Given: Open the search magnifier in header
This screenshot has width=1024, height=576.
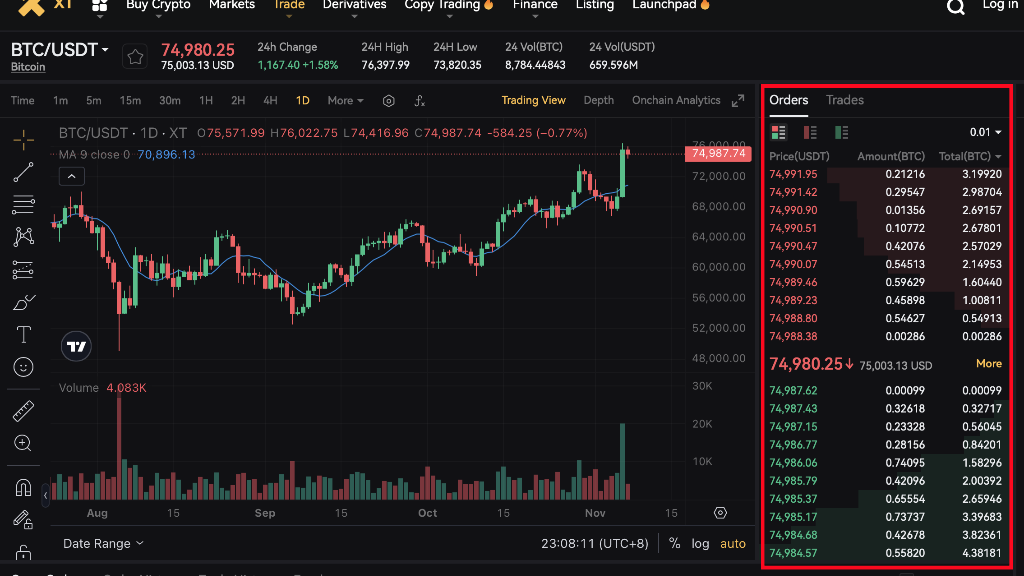Looking at the screenshot, I should 955,7.
